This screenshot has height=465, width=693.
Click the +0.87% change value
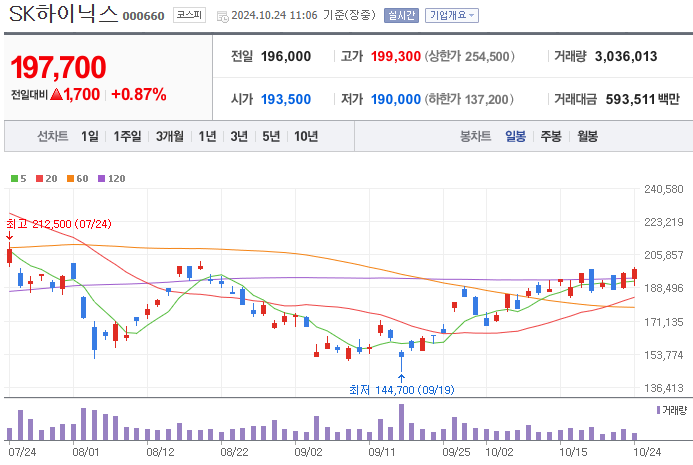pos(139,94)
